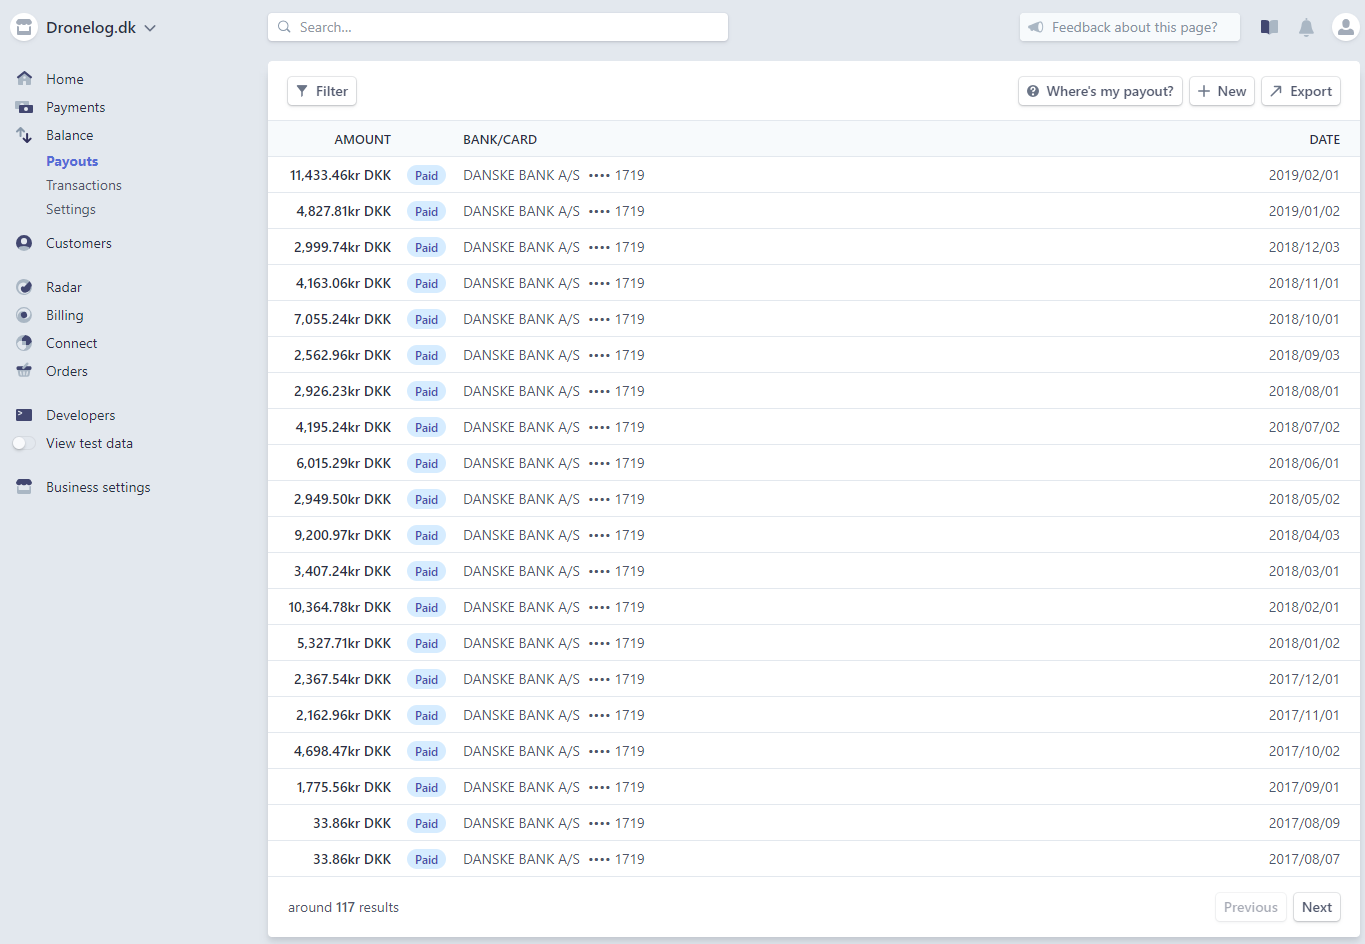Click the Customers person icon
1365x944 pixels.
pos(24,243)
